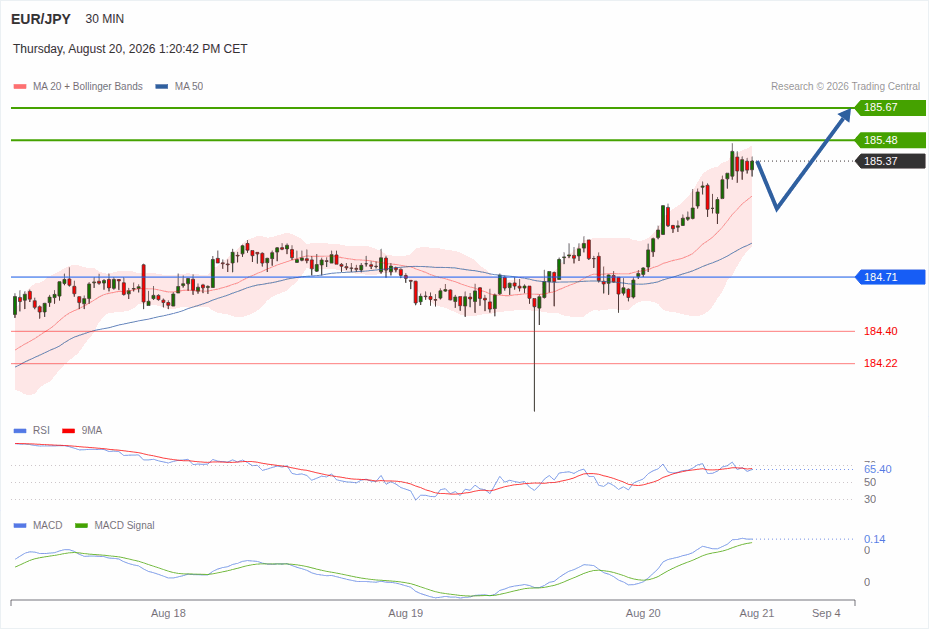This screenshot has height=629, width=929.
Task: Click the EUR/JPY pair title
Action: tap(40, 19)
